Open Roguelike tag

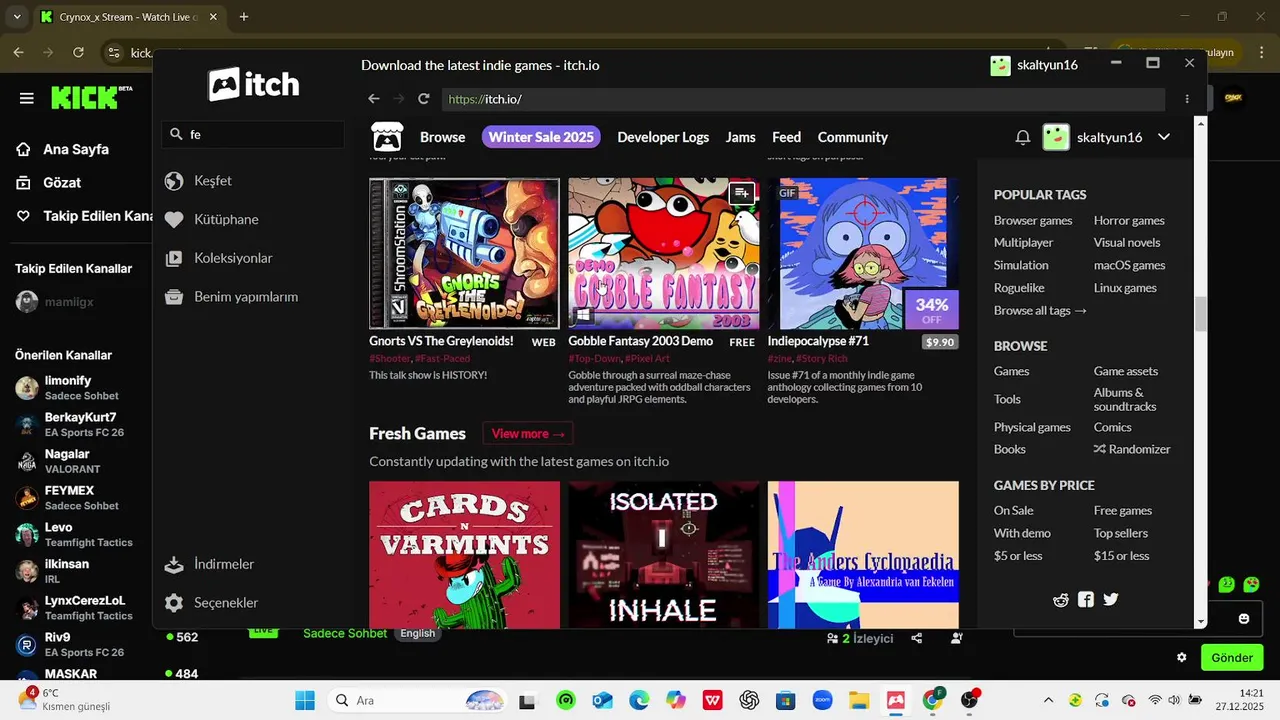[1019, 288]
